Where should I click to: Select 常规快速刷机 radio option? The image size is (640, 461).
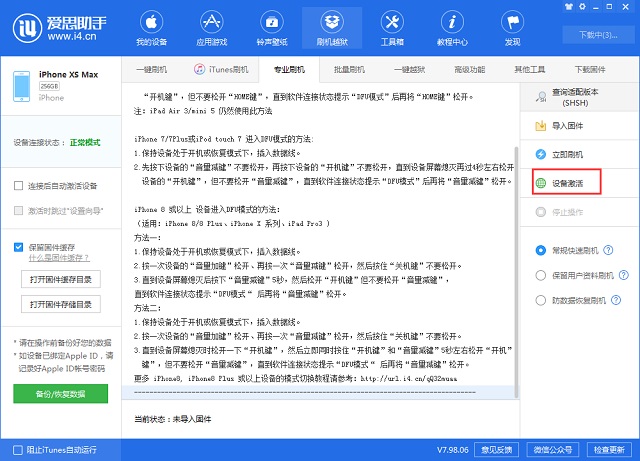coord(540,250)
